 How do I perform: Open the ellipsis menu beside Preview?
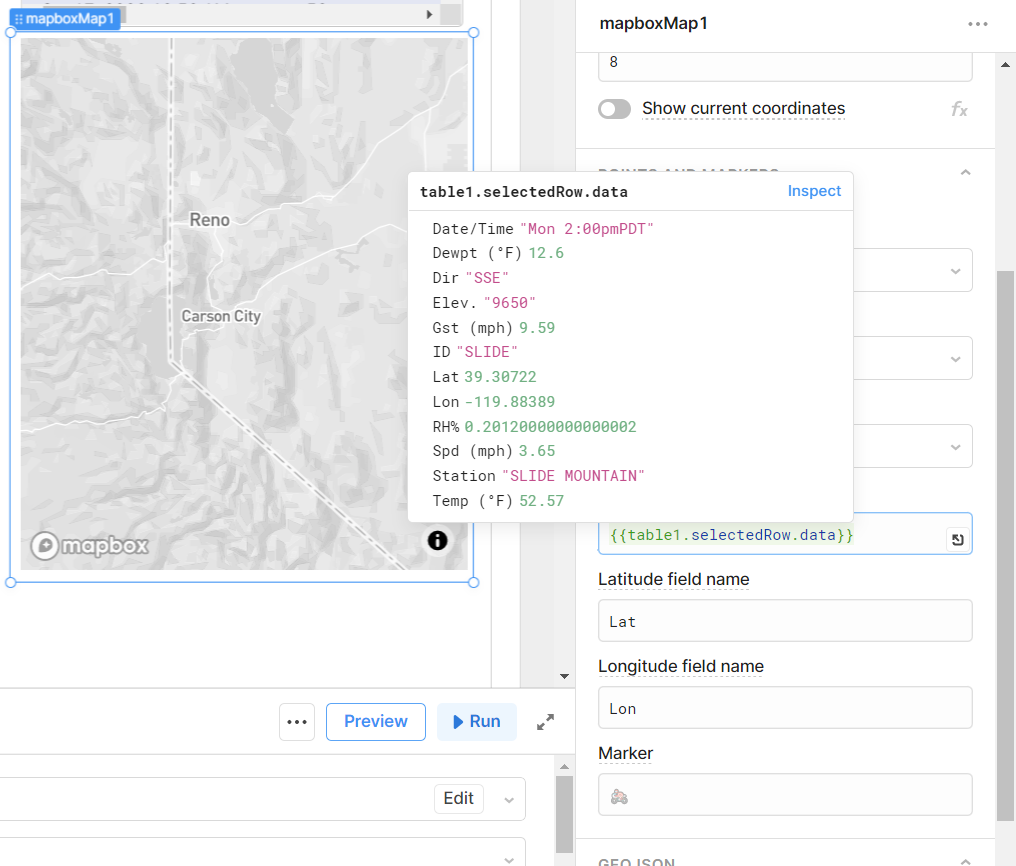(x=297, y=721)
